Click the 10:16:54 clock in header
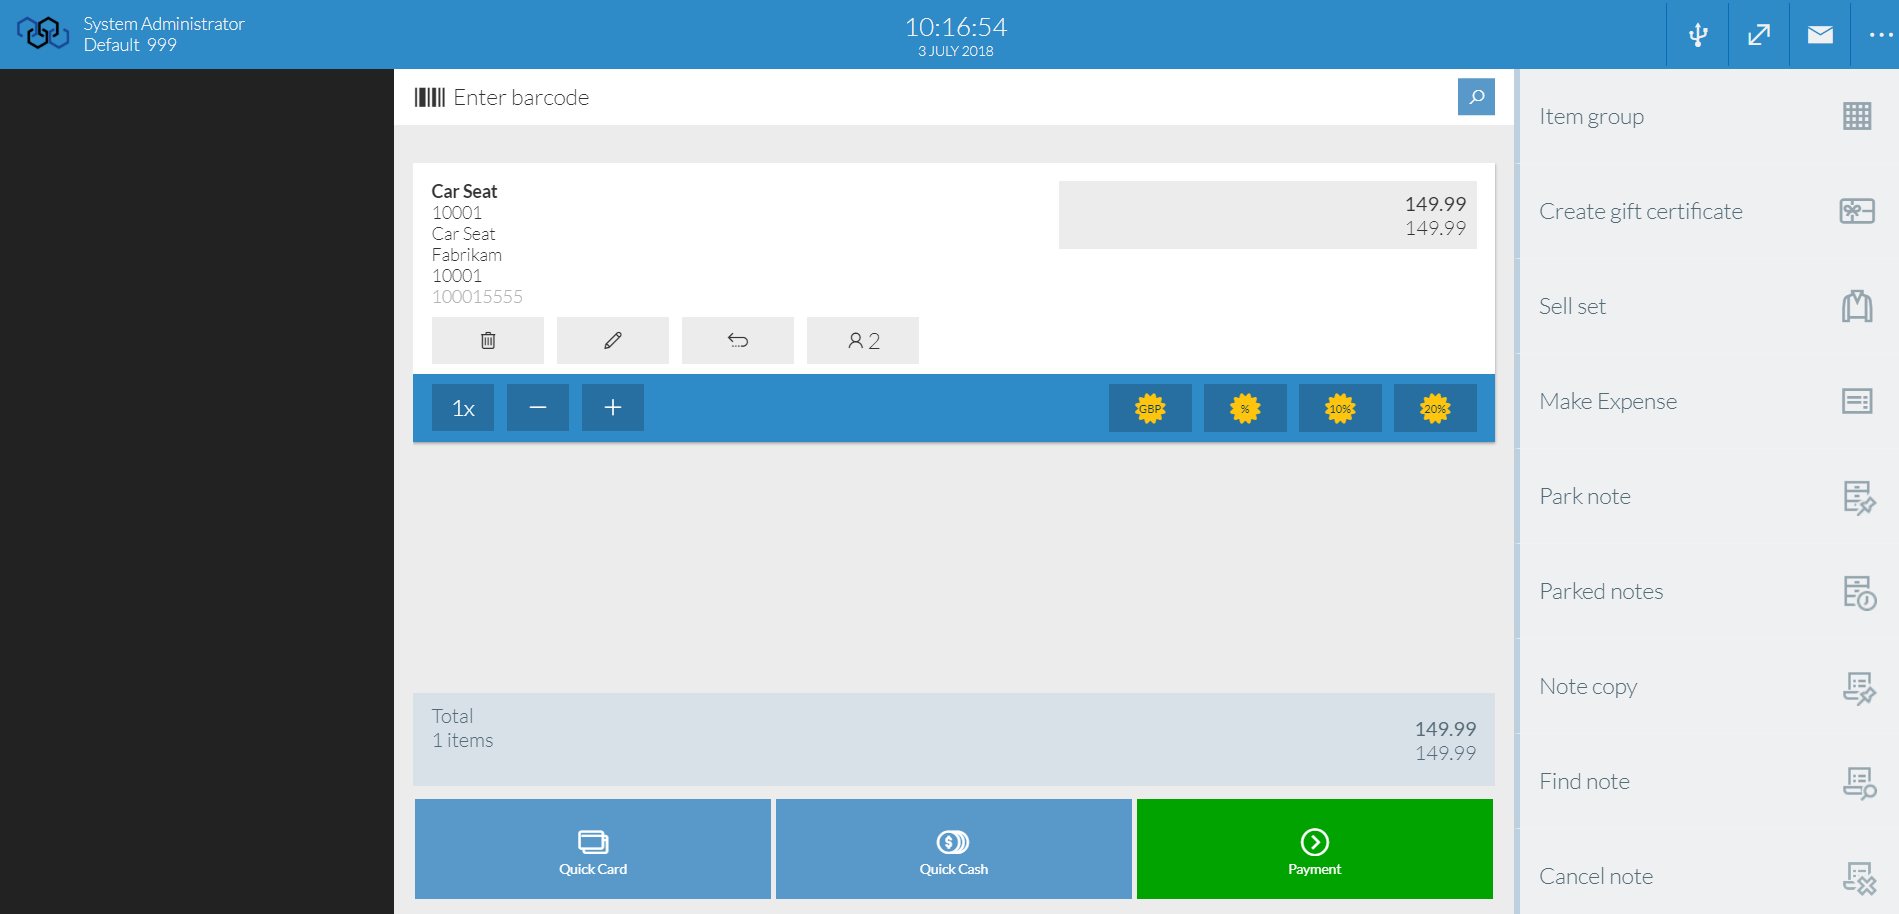Image resolution: width=1899 pixels, height=914 pixels. (x=956, y=27)
